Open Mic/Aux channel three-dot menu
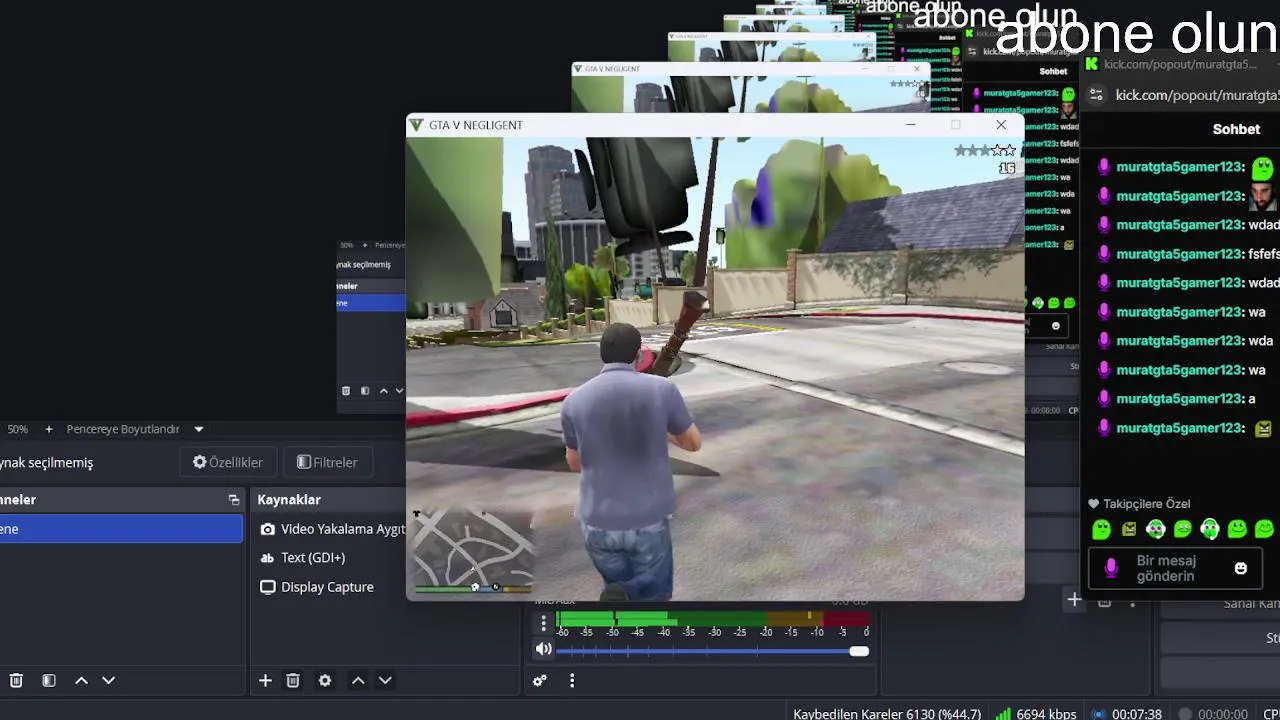The image size is (1280, 720). coord(543,623)
